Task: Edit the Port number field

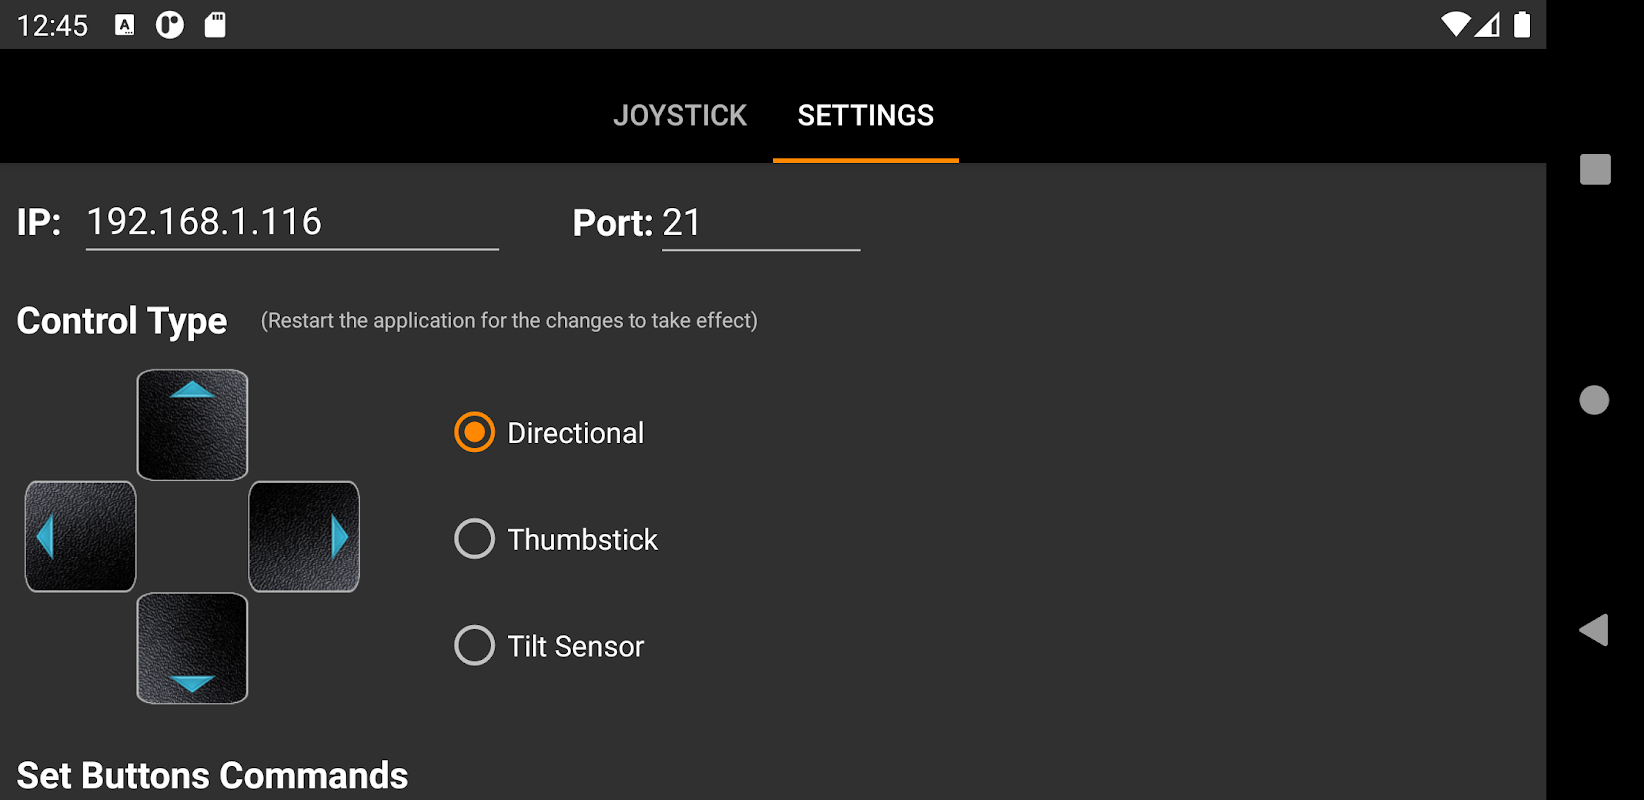Action: tap(760, 223)
